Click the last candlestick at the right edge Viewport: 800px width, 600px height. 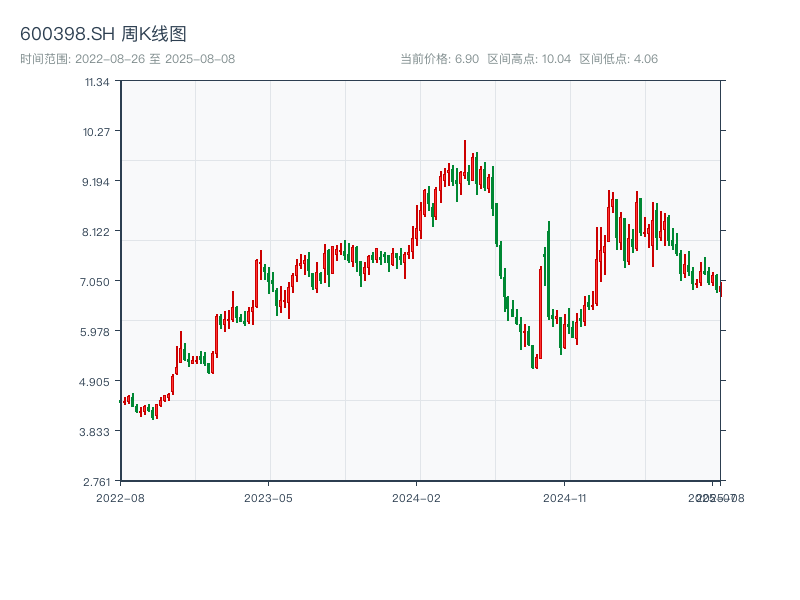(x=720, y=288)
